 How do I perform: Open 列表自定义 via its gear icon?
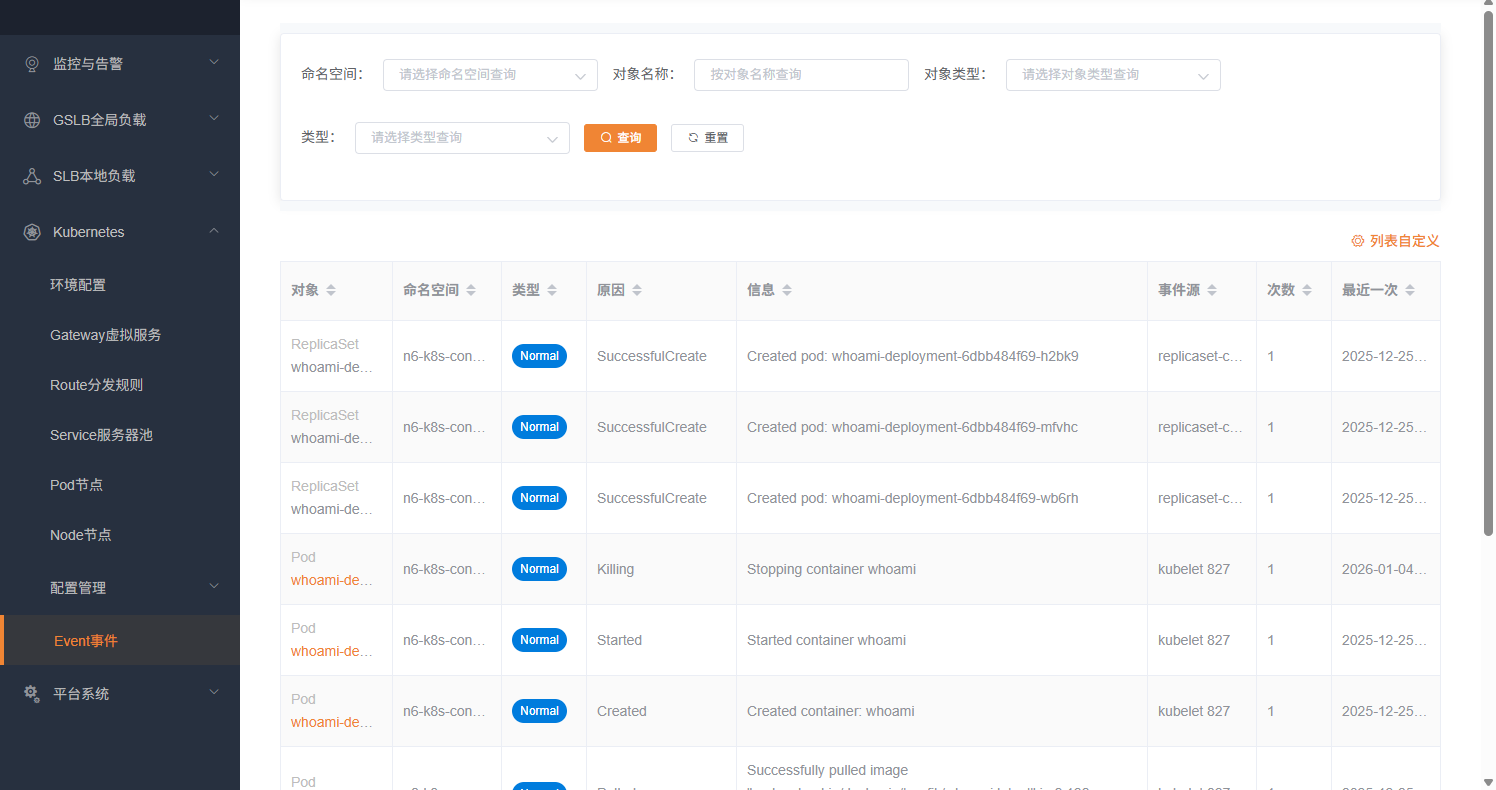[1357, 240]
